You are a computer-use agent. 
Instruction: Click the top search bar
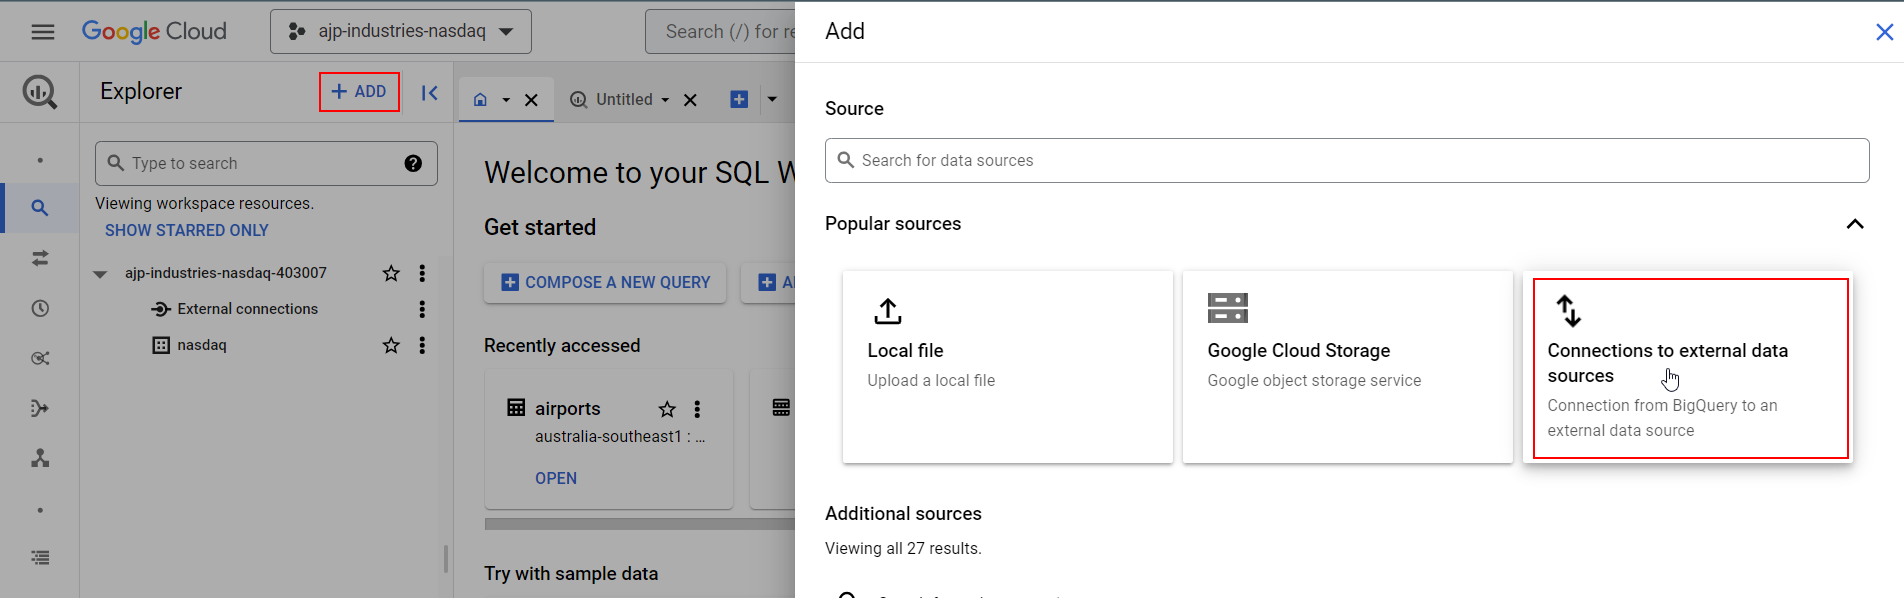pos(721,32)
